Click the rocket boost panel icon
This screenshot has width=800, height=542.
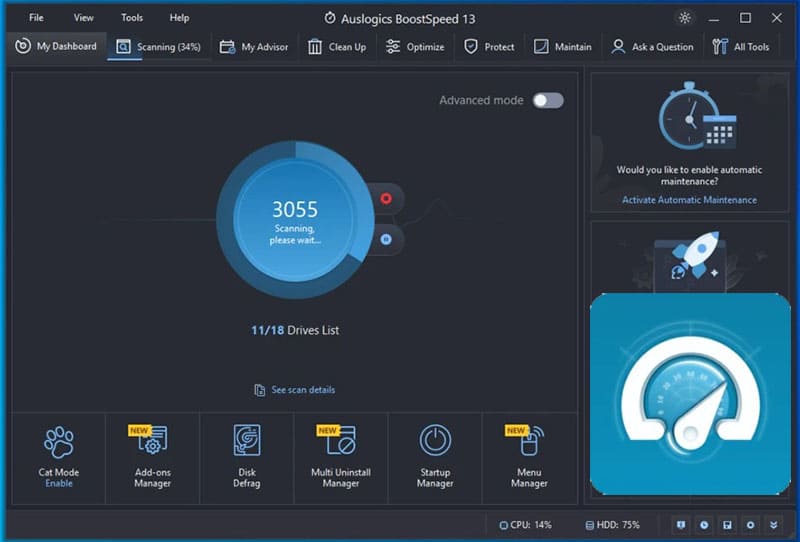[695, 257]
